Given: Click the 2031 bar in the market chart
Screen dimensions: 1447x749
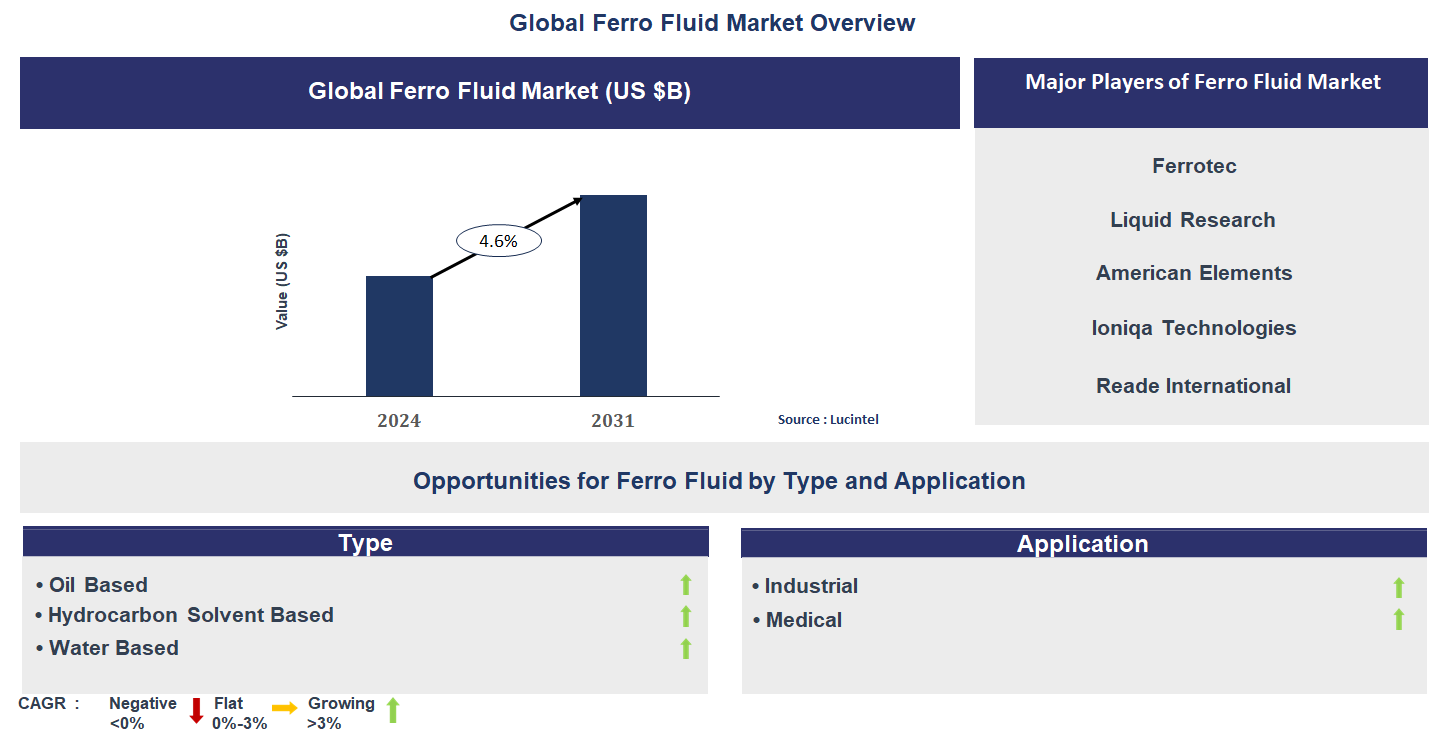Looking at the screenshot, I should click(x=613, y=295).
